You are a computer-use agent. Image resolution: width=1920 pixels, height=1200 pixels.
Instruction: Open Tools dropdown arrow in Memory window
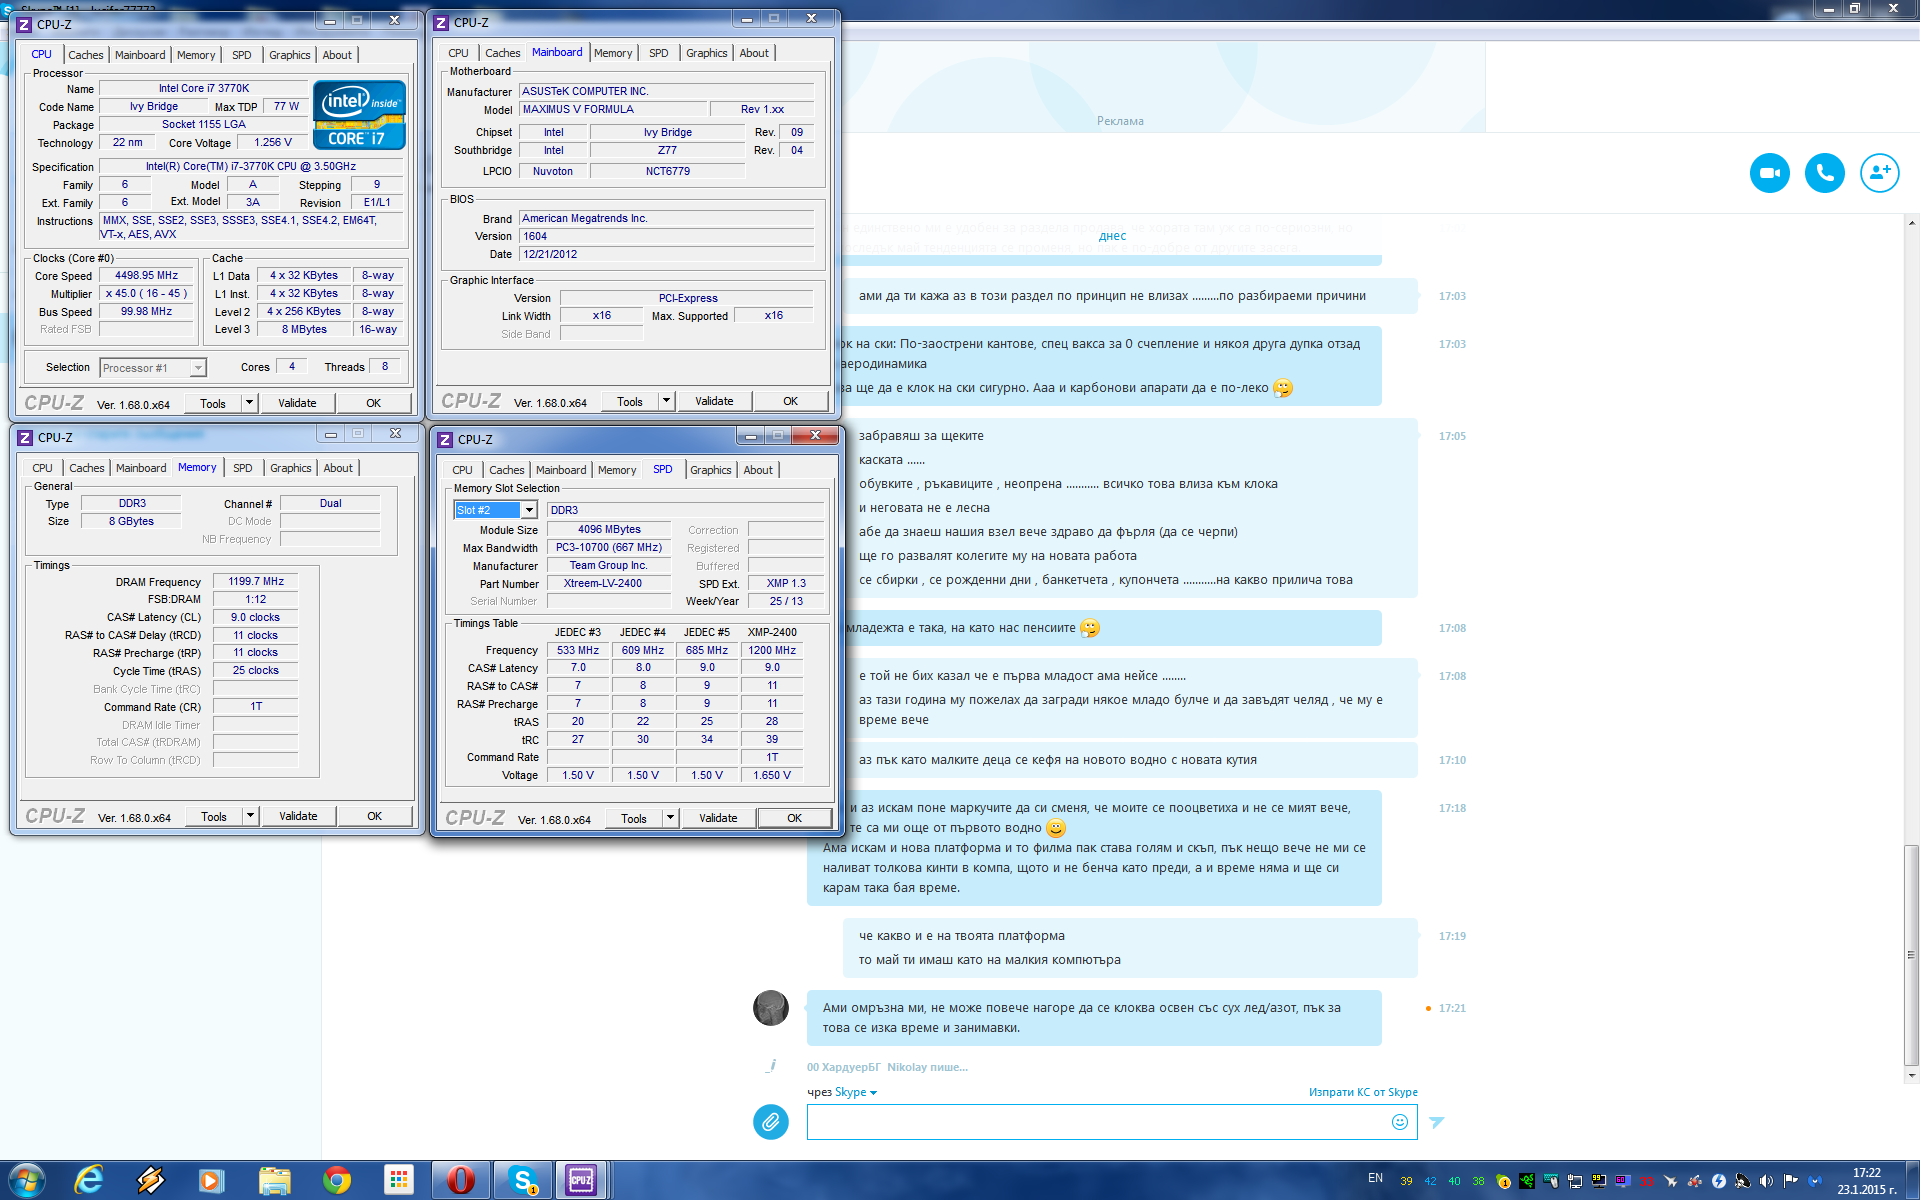pyautogui.click(x=250, y=816)
